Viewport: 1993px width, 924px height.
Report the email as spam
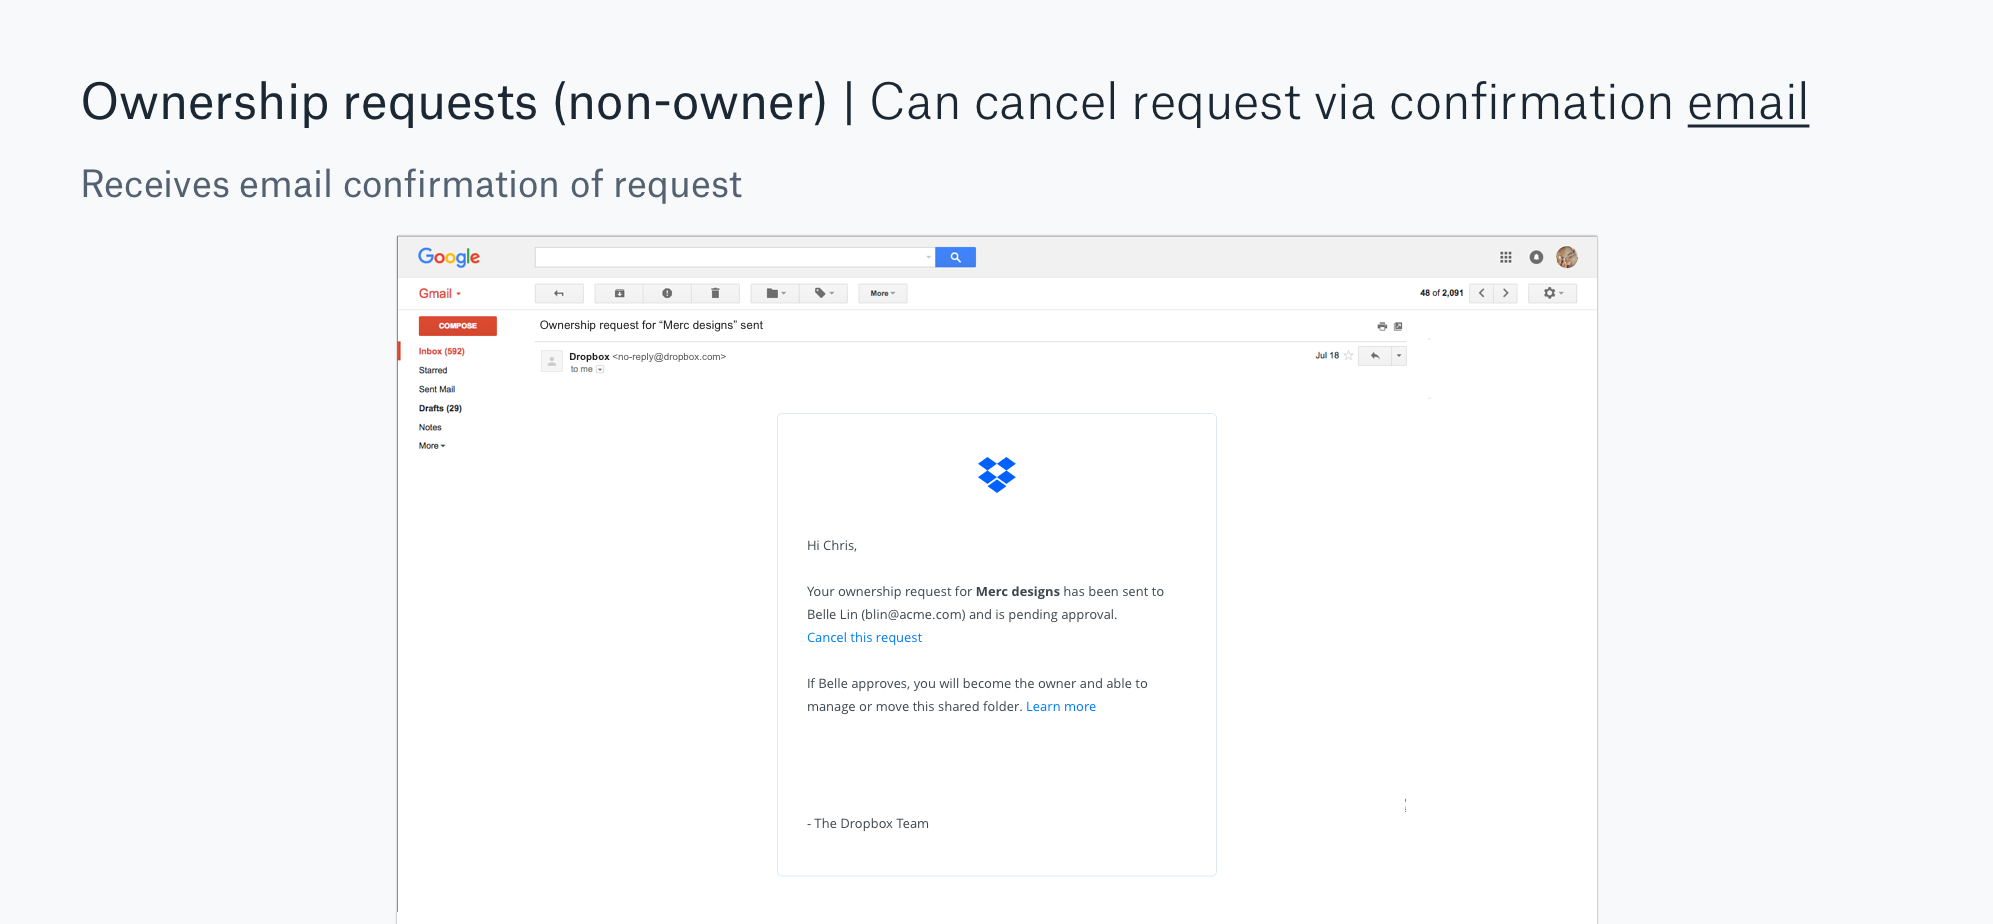pos(667,293)
